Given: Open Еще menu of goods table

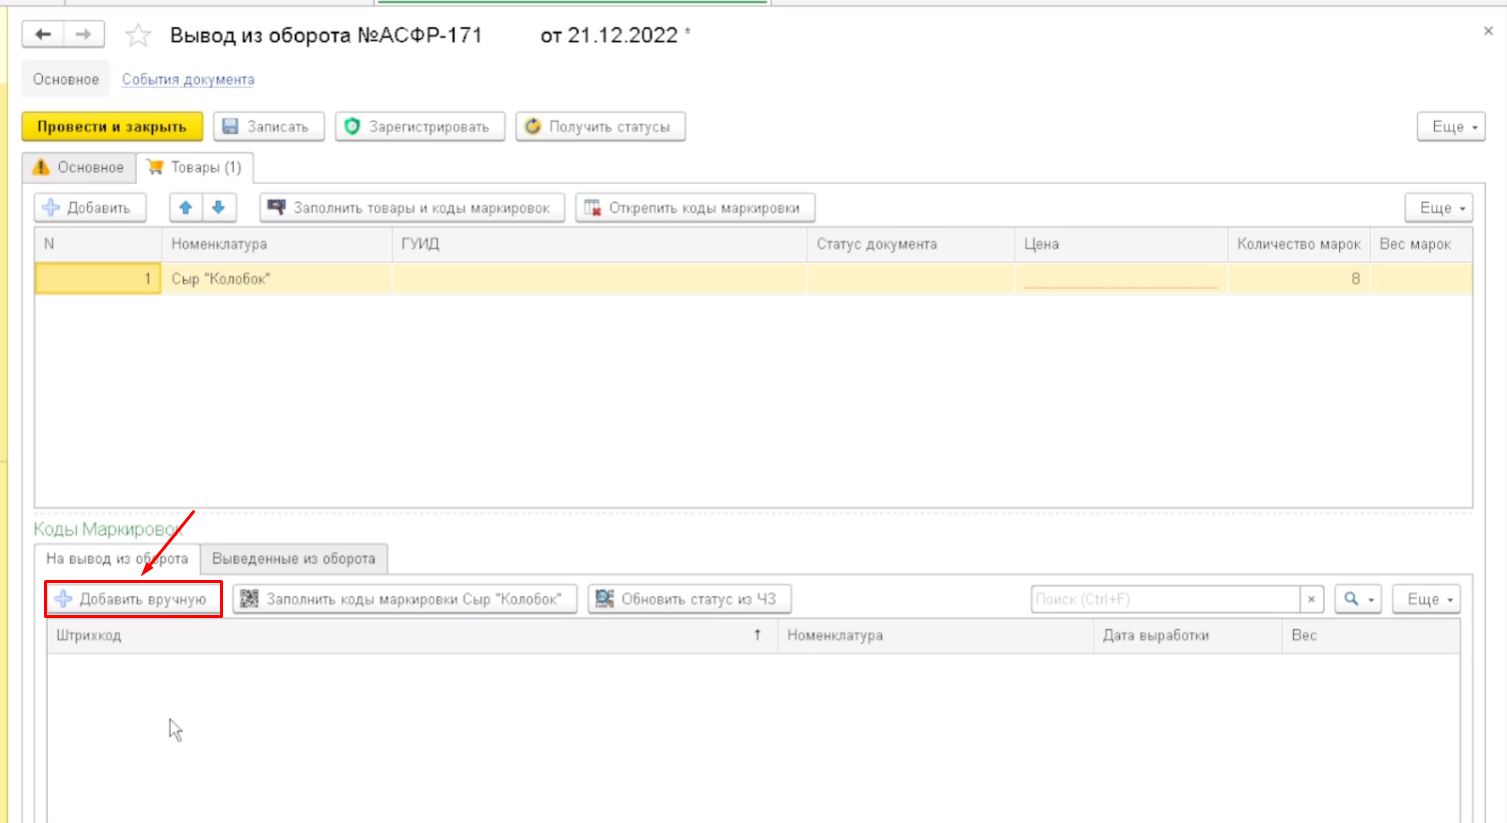Looking at the screenshot, I should click(x=1439, y=208).
